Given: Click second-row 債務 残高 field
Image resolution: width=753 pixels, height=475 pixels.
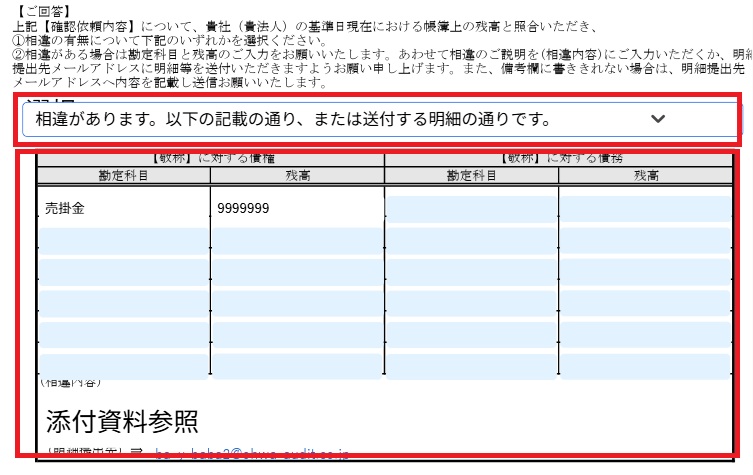Looking at the screenshot, I should 645,241.
